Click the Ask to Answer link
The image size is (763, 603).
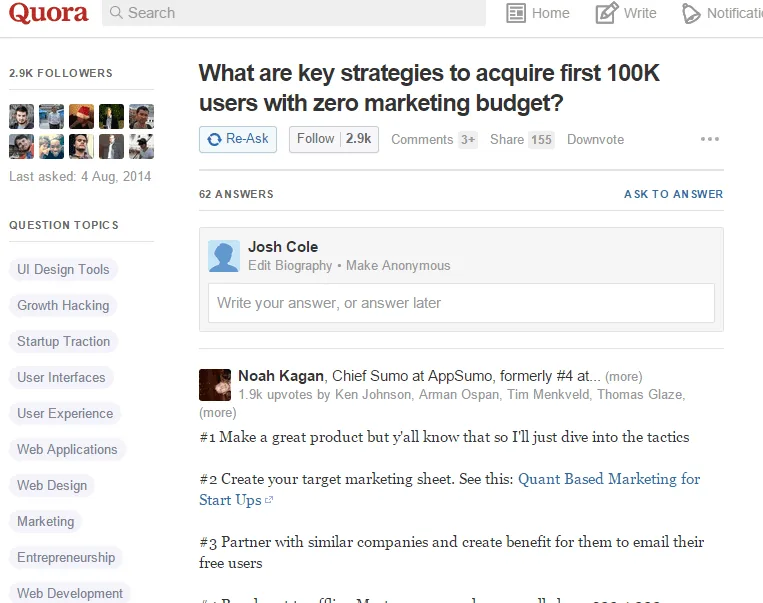tap(673, 194)
